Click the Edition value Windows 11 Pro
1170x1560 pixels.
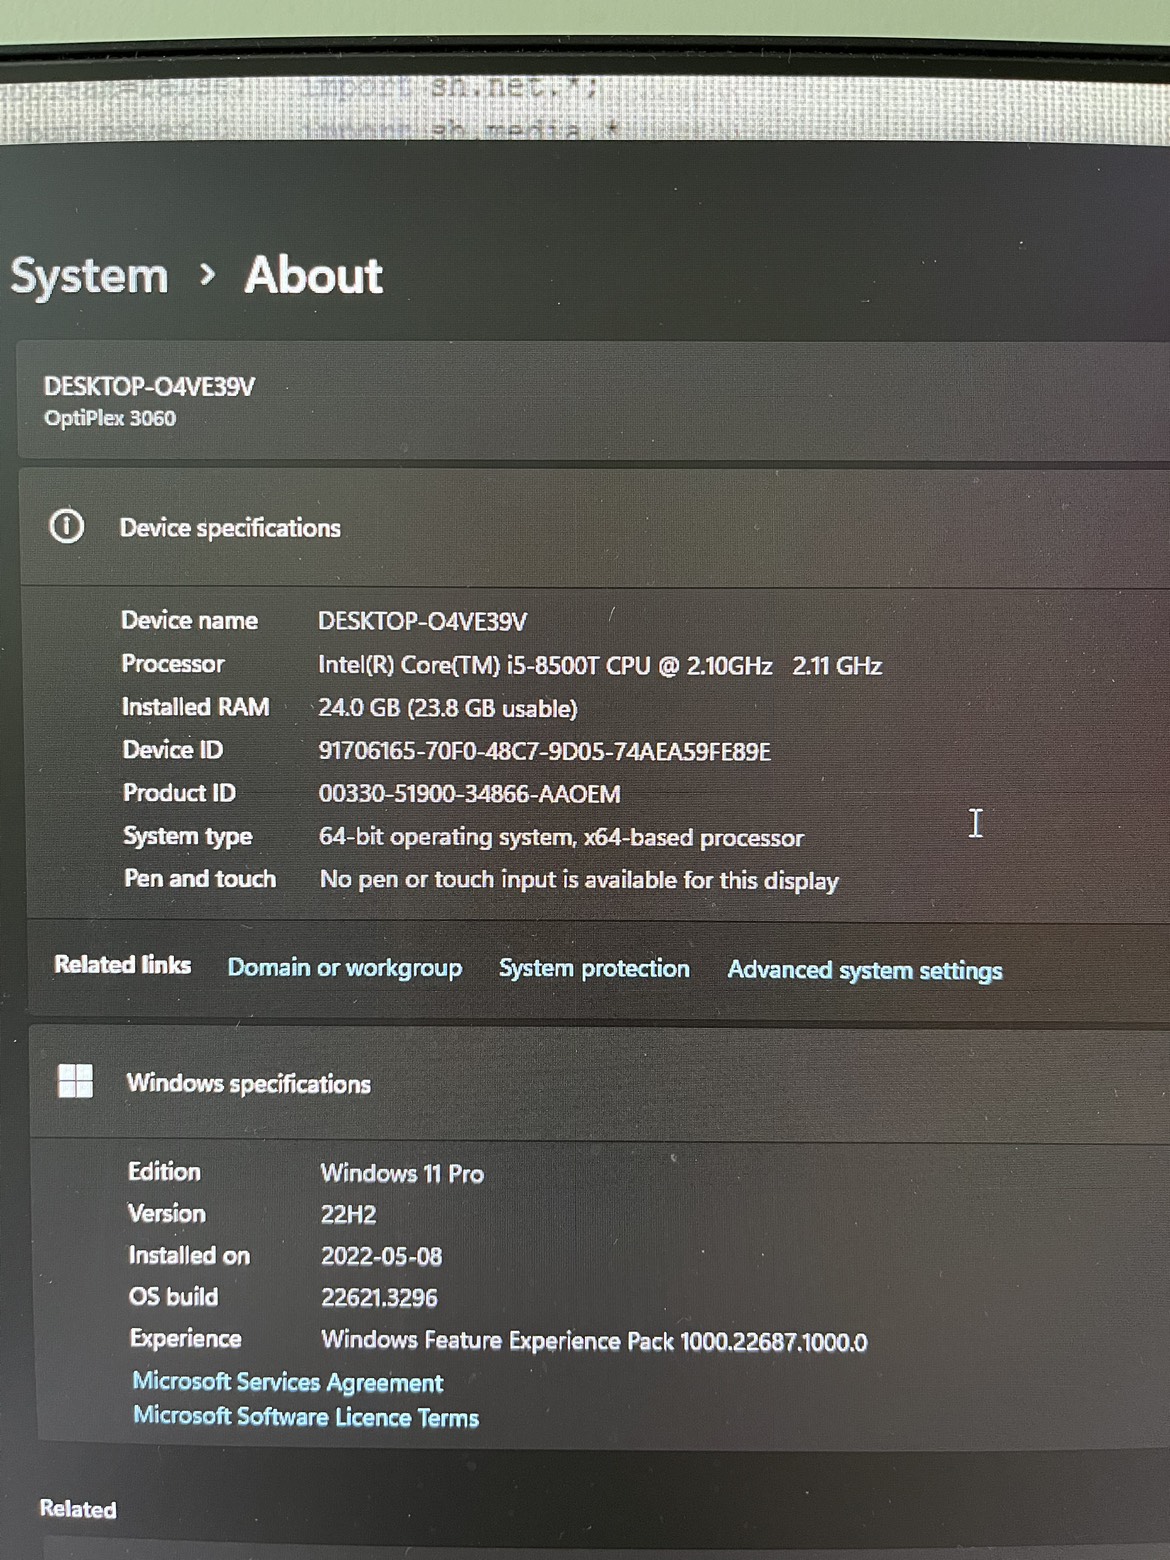402,1173
